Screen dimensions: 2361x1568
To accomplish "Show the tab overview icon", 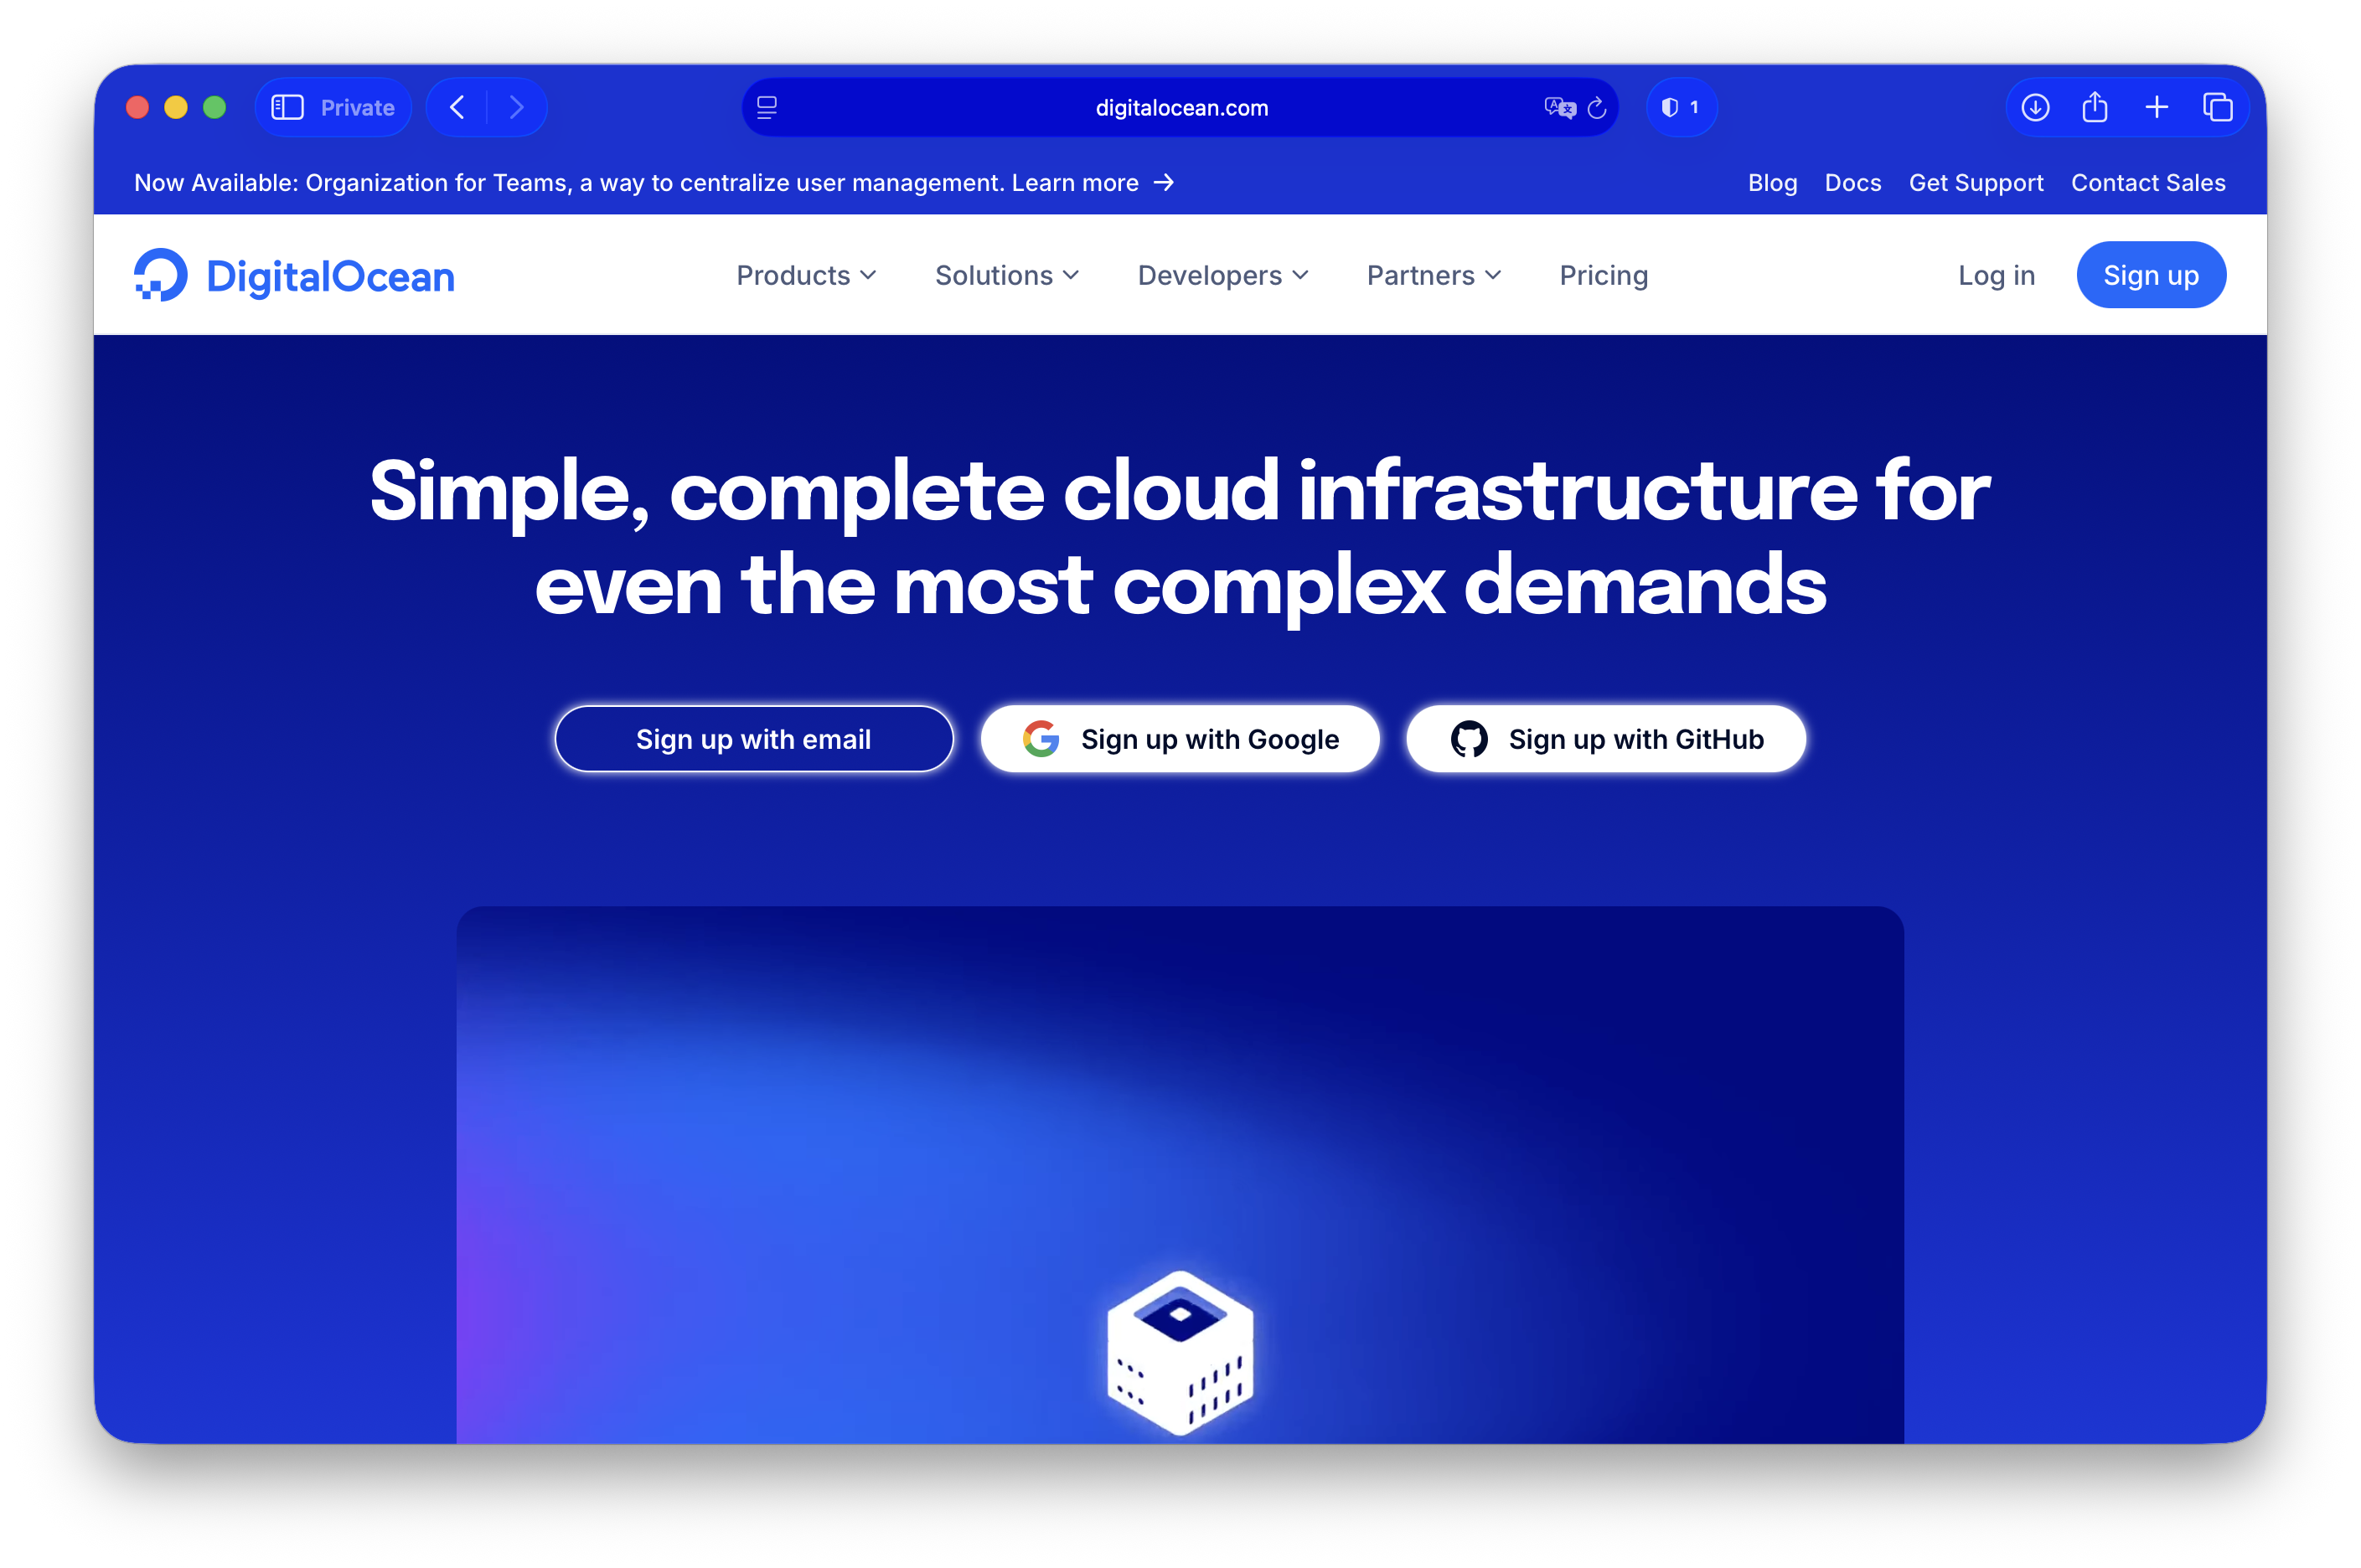I will (2217, 107).
